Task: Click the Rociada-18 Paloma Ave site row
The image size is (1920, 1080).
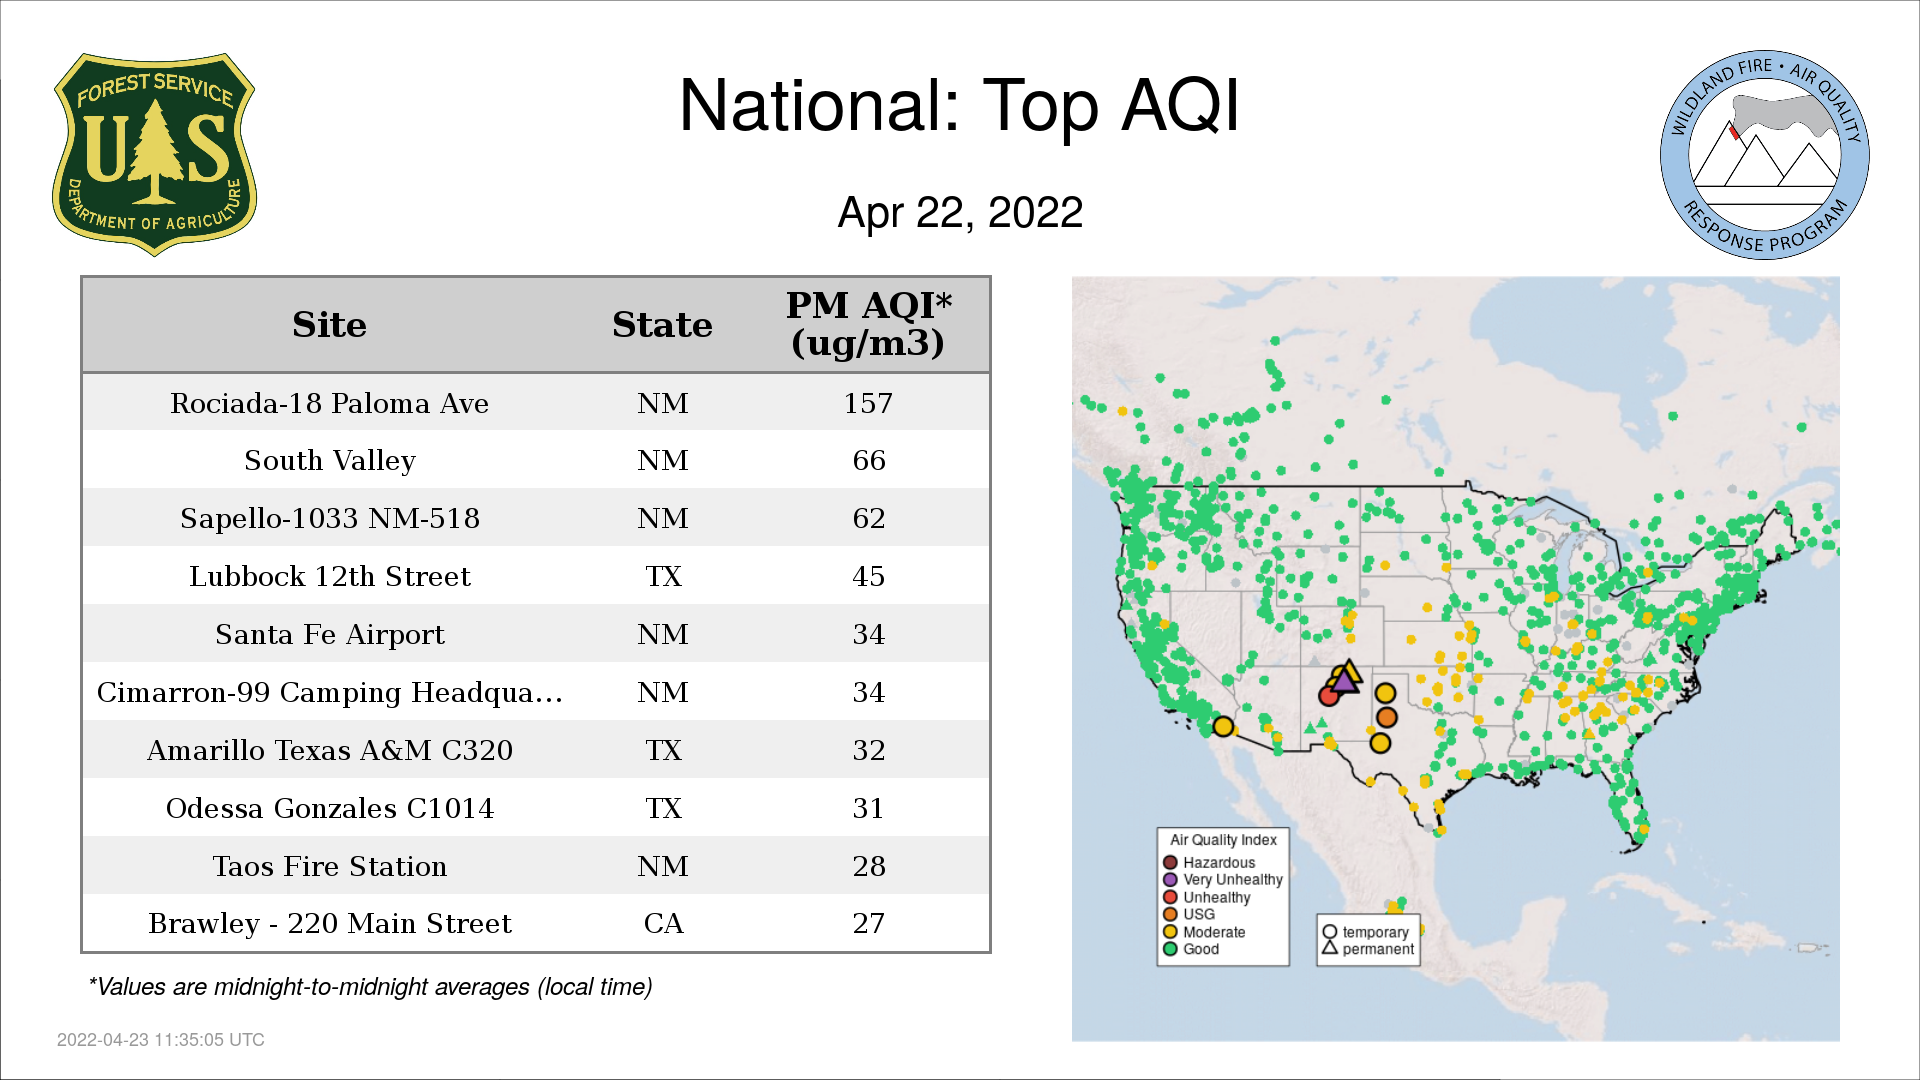Action: 536,403
